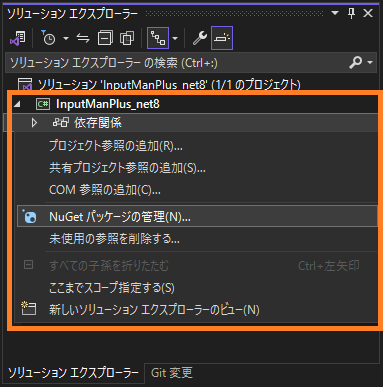Click the C# project icon
This screenshot has height=387, width=383.
coord(43,104)
